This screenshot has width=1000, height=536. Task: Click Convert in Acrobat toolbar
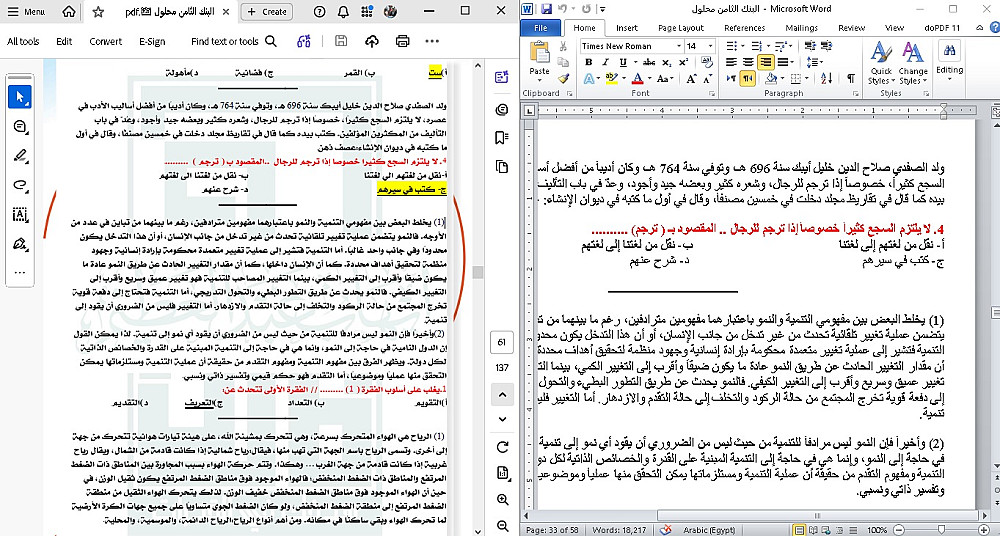tap(105, 41)
